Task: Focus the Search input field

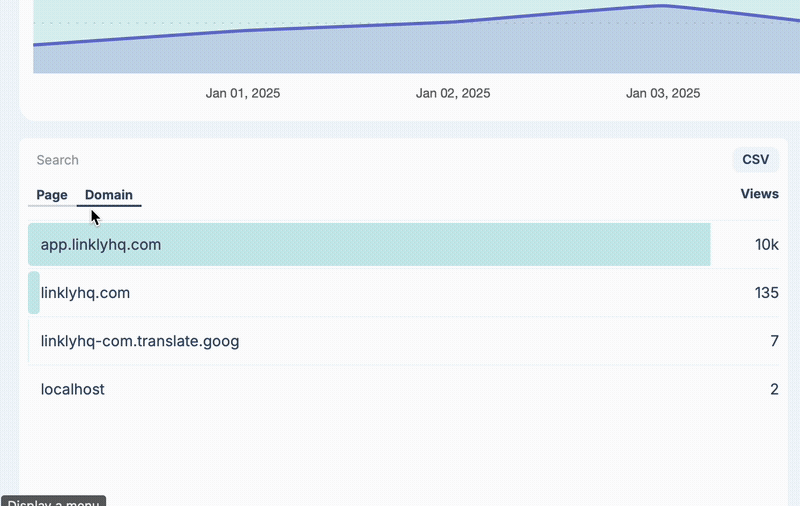Action: 58,160
